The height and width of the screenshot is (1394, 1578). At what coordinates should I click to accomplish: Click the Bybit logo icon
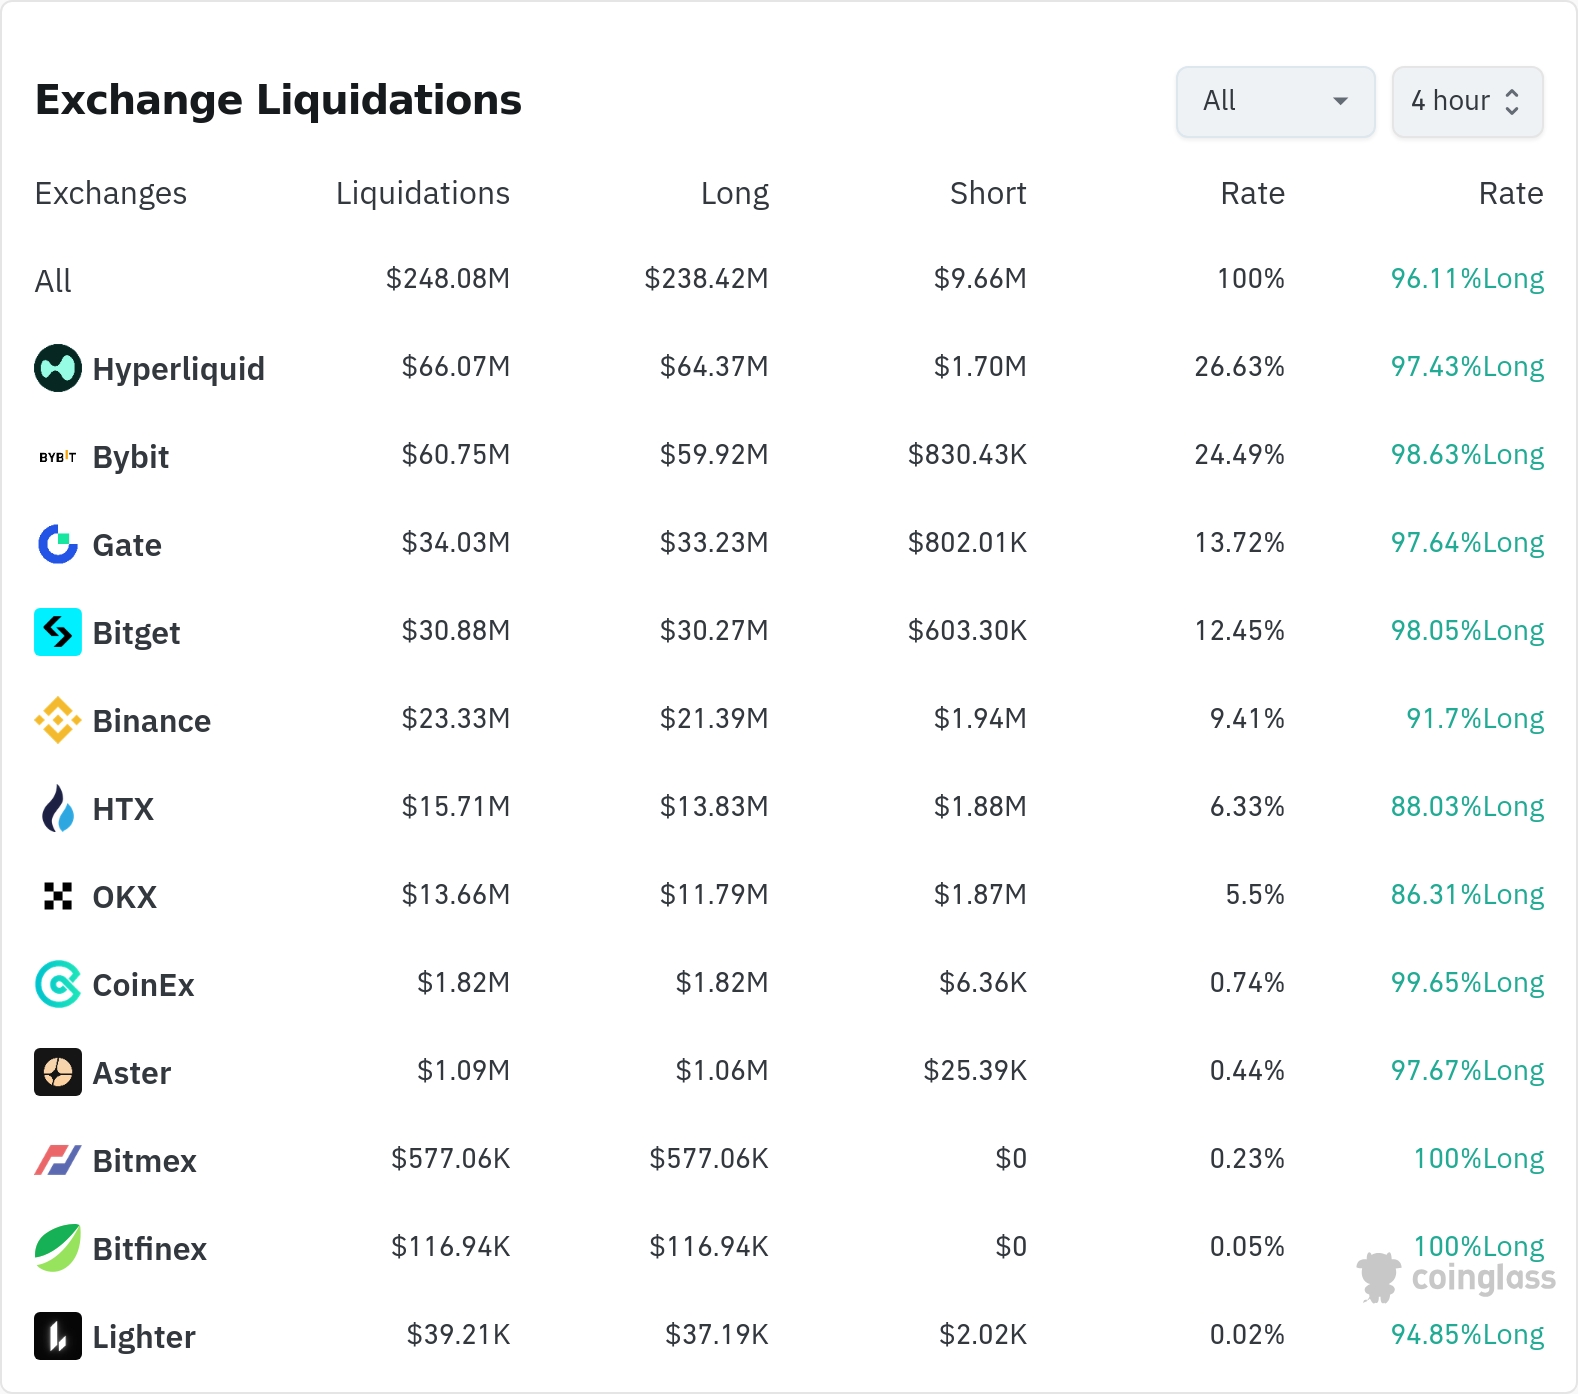click(58, 457)
